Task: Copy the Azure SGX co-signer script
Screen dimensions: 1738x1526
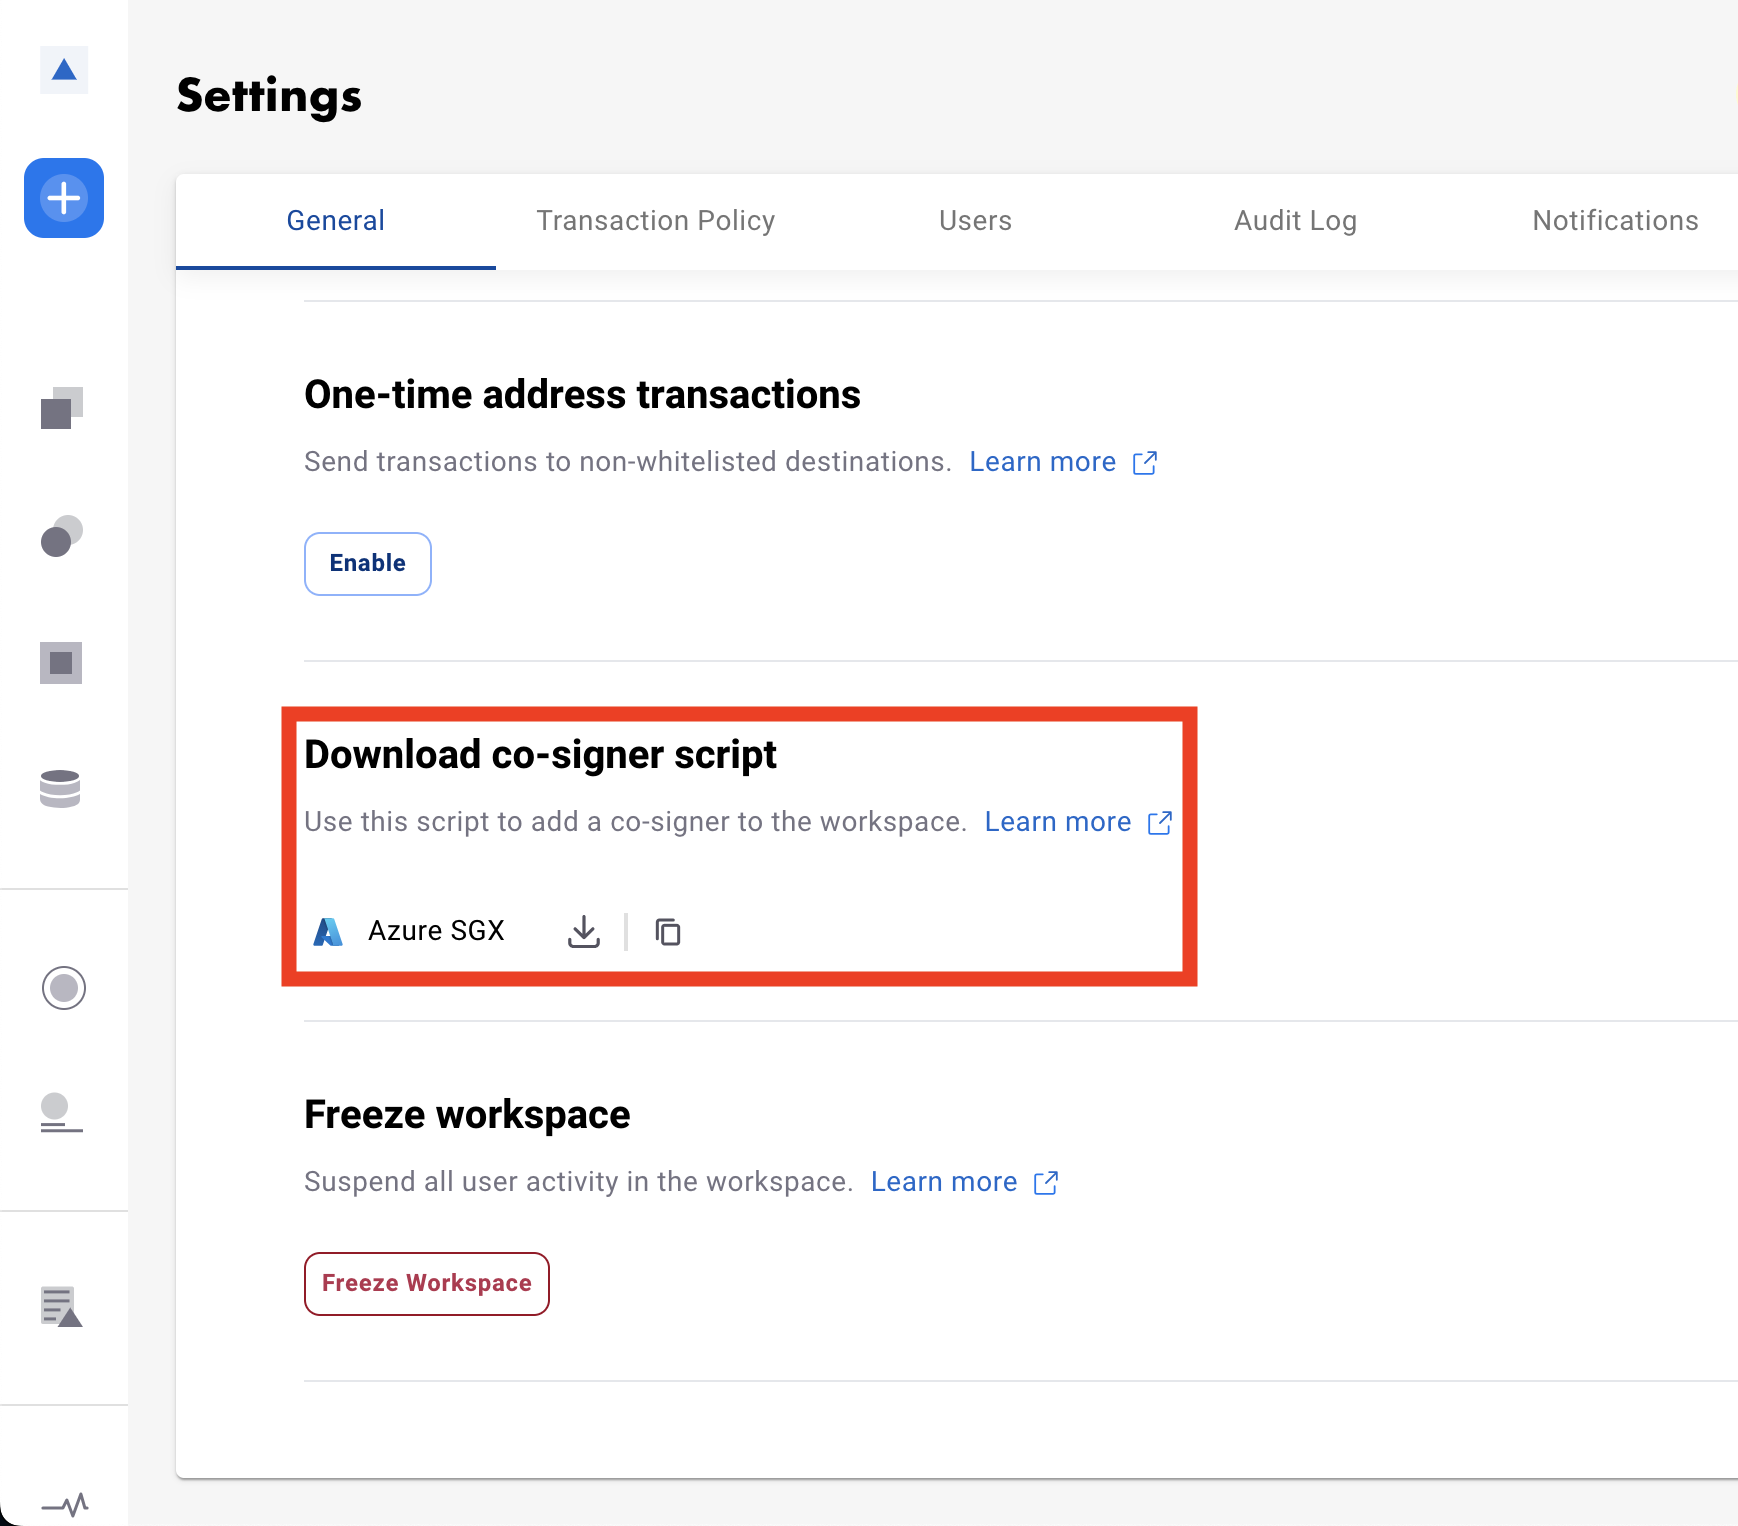Action: 668,932
